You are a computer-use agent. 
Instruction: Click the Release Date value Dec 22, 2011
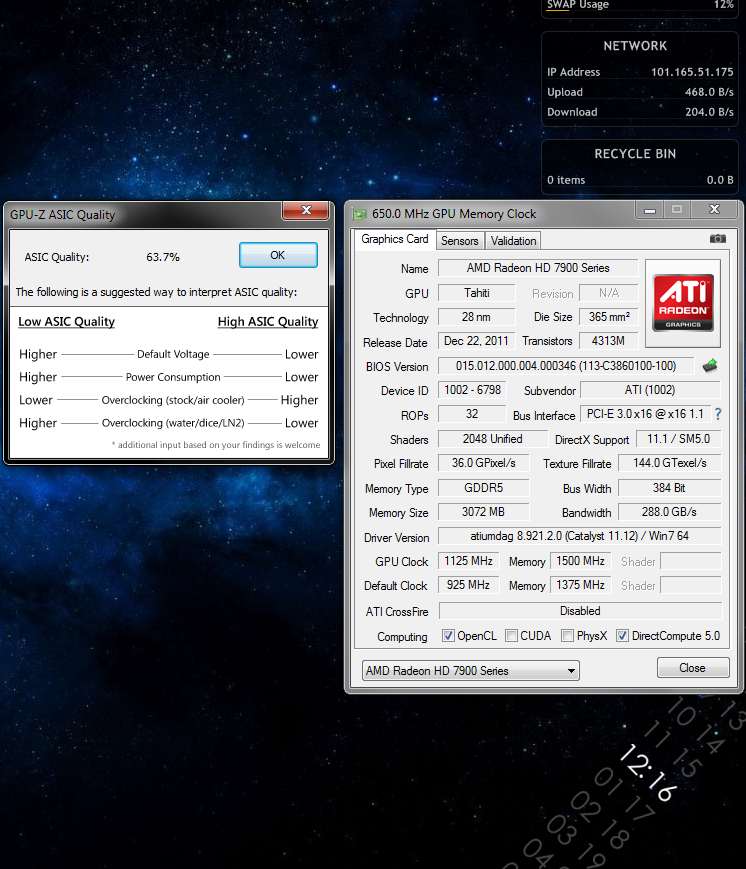(x=477, y=341)
